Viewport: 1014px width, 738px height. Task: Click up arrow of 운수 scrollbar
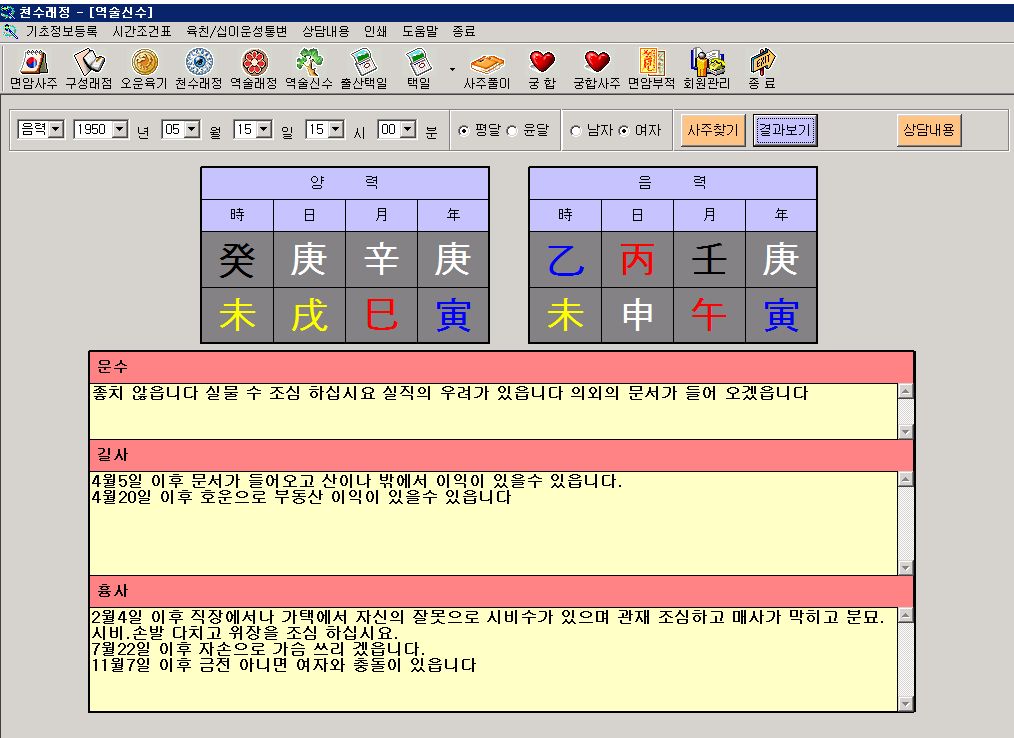coord(905,391)
